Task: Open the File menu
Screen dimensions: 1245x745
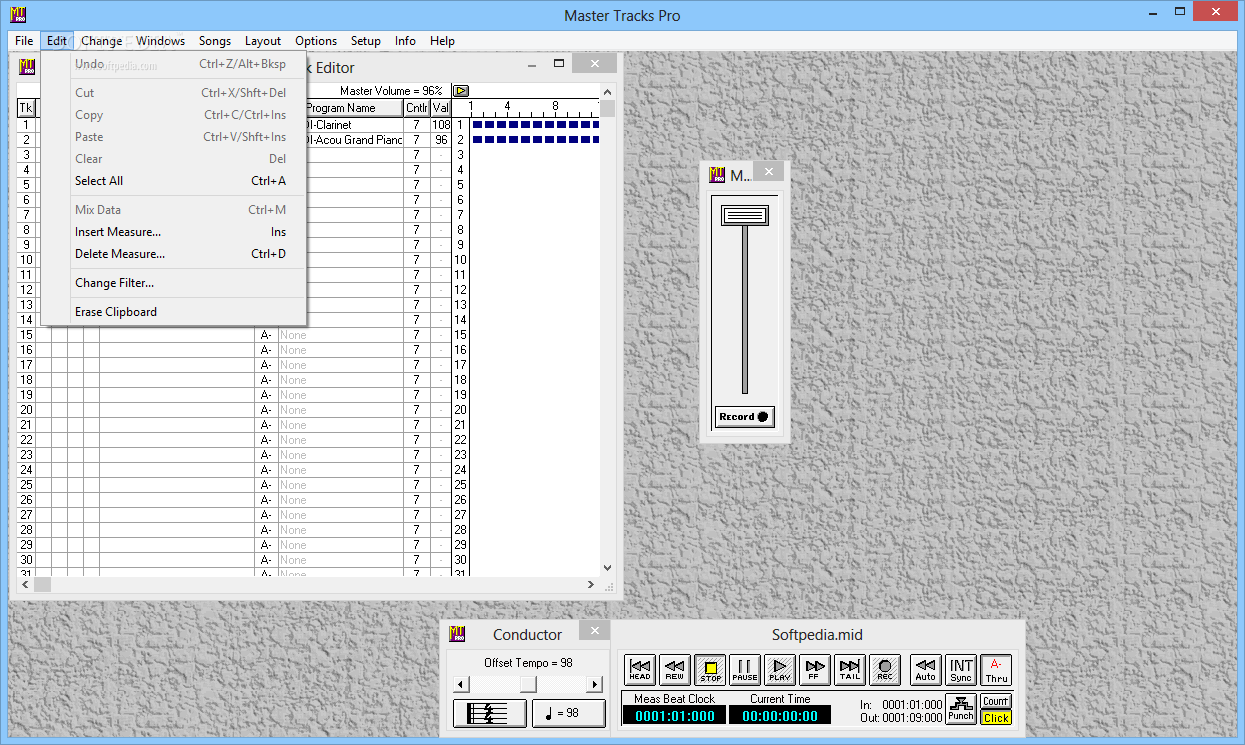Action: pos(24,41)
